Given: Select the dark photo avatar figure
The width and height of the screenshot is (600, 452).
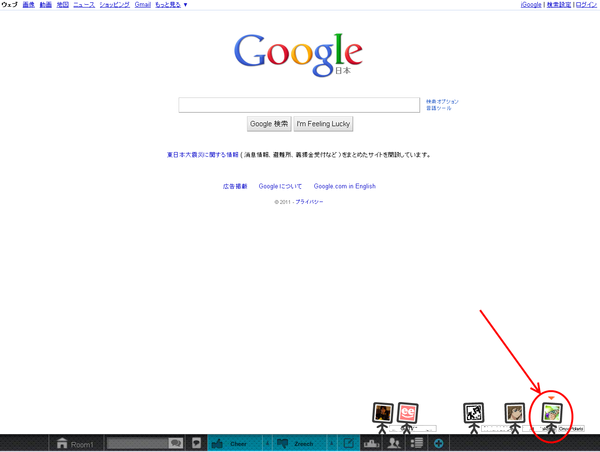Looking at the screenshot, I should tap(383, 417).
